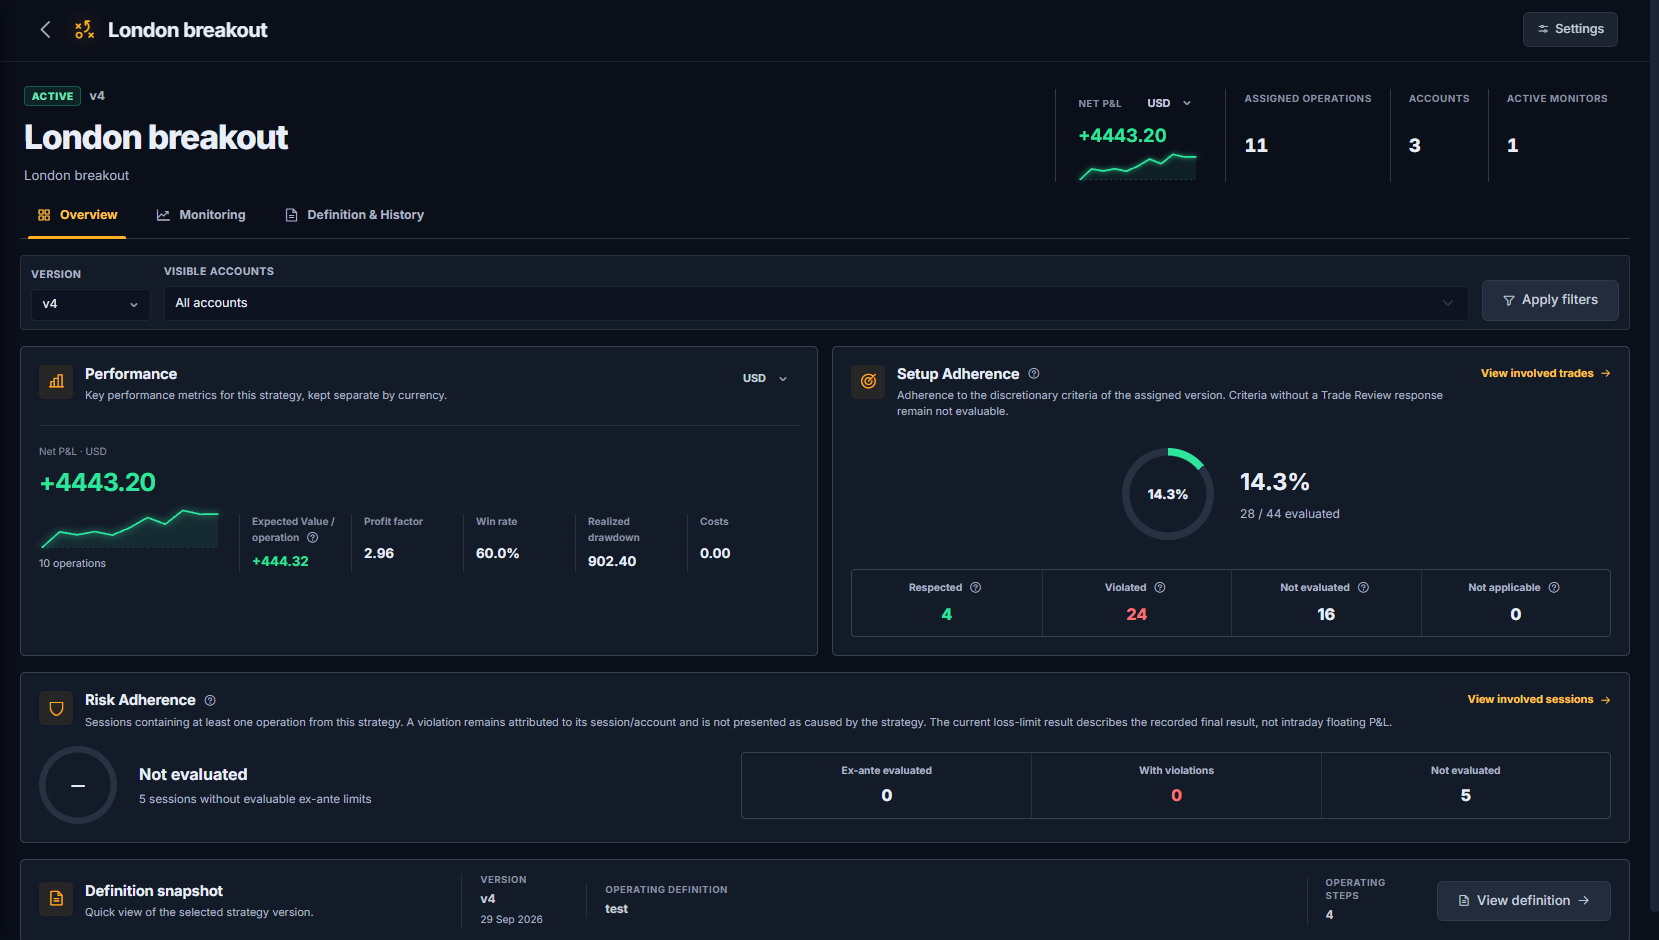Viewport: 1659px width, 940px height.
Task: Switch to the Overview tab
Action: [x=77, y=215]
